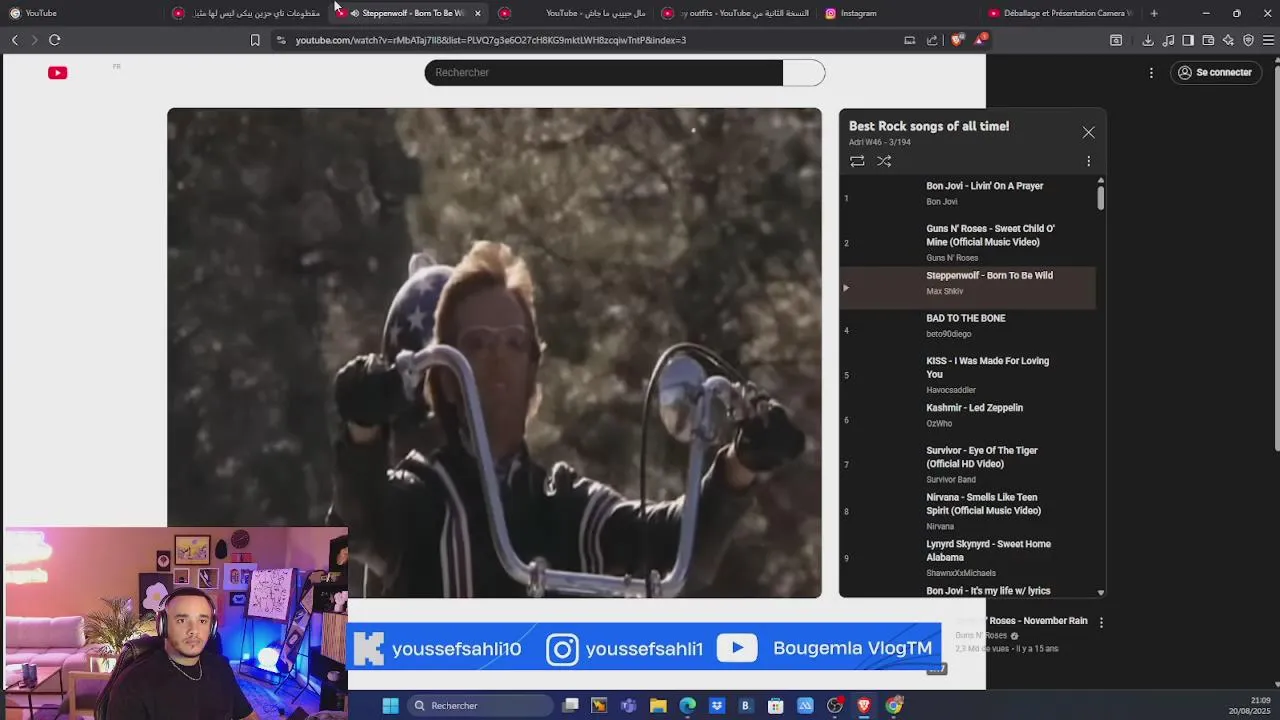Switch to the outfits YouTube tab

738,13
